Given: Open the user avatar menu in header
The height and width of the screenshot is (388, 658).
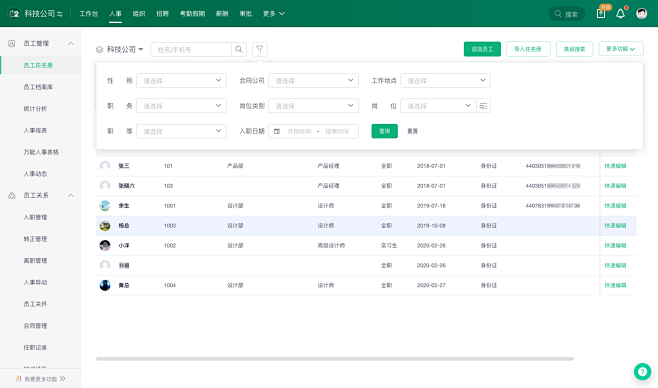Looking at the screenshot, I should 641,14.
